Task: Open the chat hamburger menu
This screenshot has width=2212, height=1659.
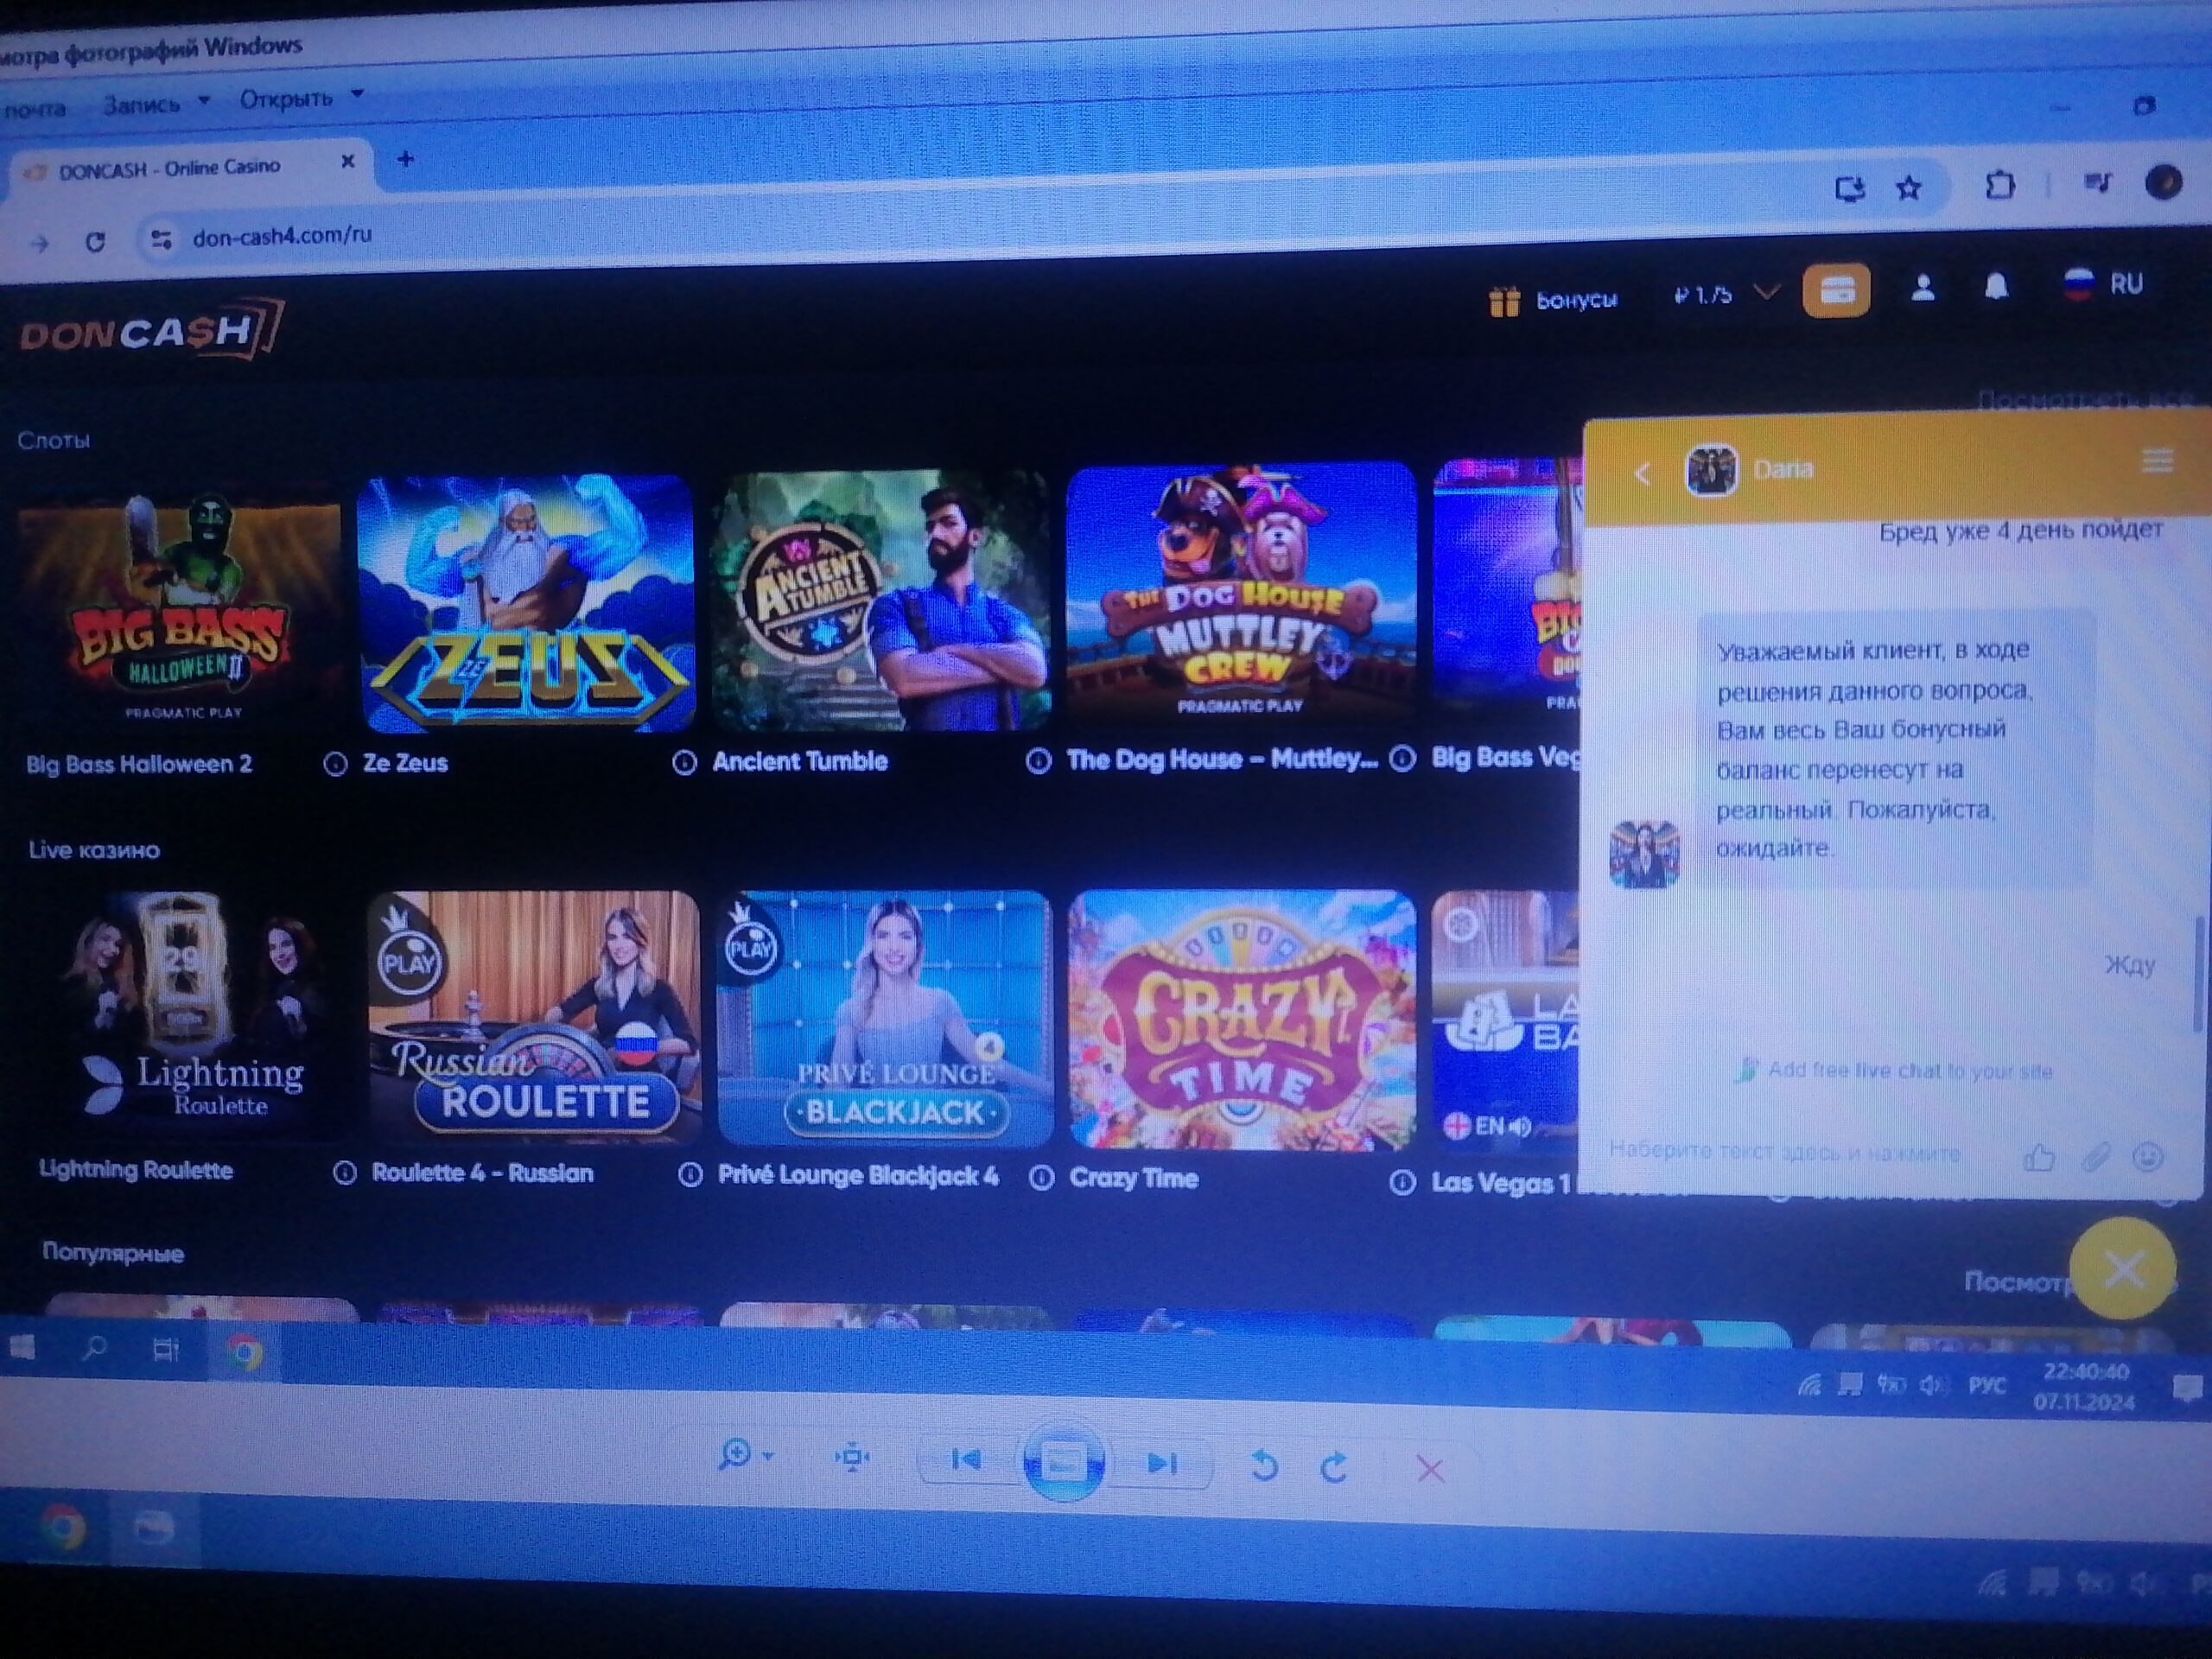Action: coord(2157,461)
